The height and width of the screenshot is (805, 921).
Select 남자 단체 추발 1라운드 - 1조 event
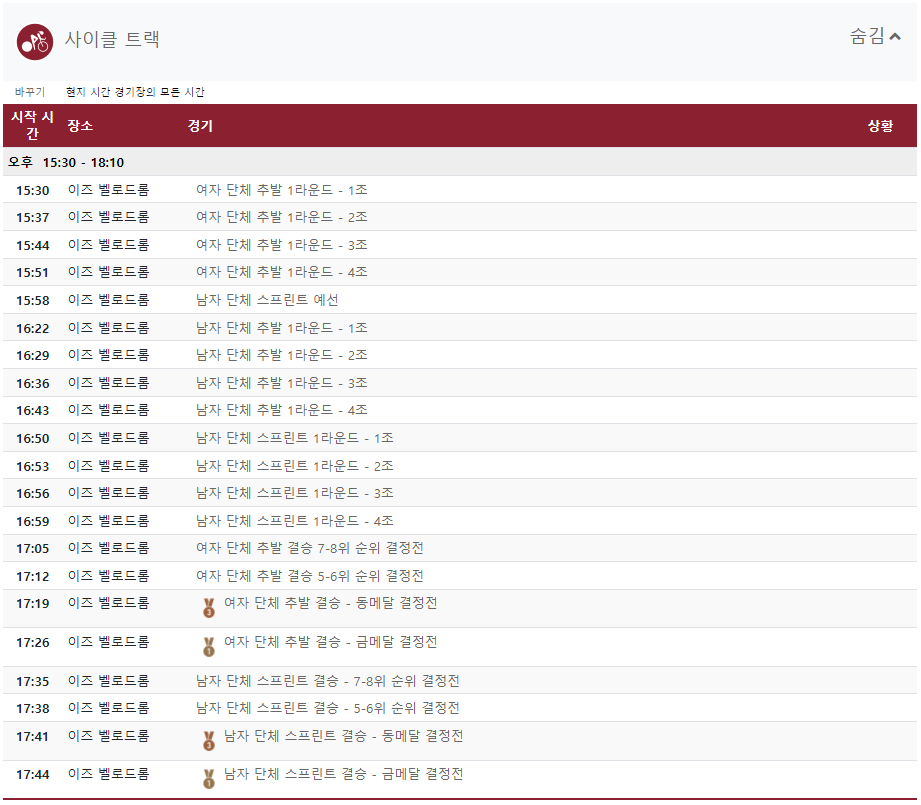click(x=281, y=327)
